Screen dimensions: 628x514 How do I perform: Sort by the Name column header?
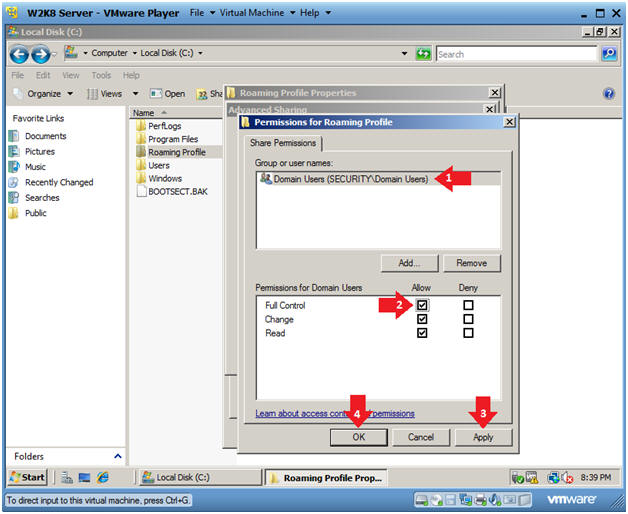[x=175, y=113]
